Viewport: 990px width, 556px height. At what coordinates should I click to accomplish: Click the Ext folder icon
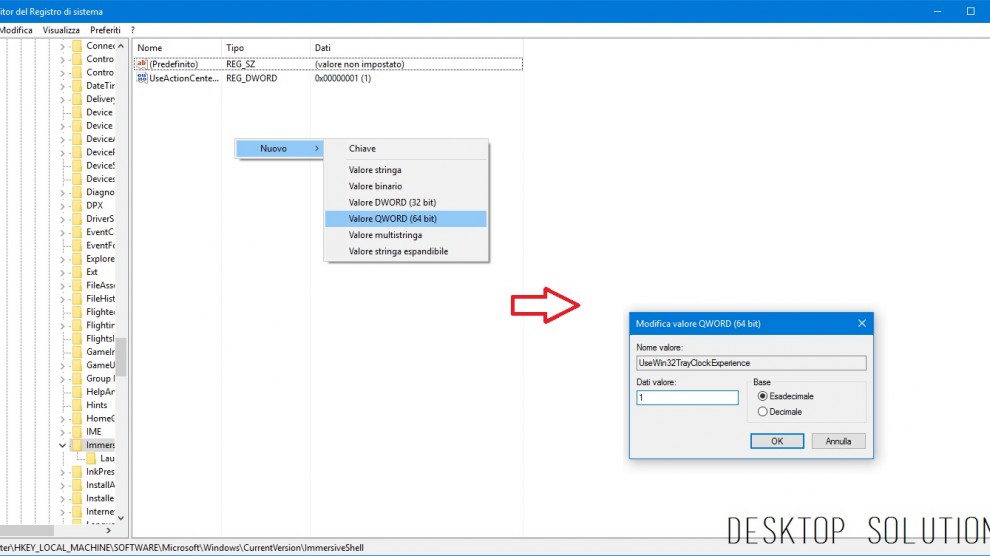pyautogui.click(x=77, y=272)
